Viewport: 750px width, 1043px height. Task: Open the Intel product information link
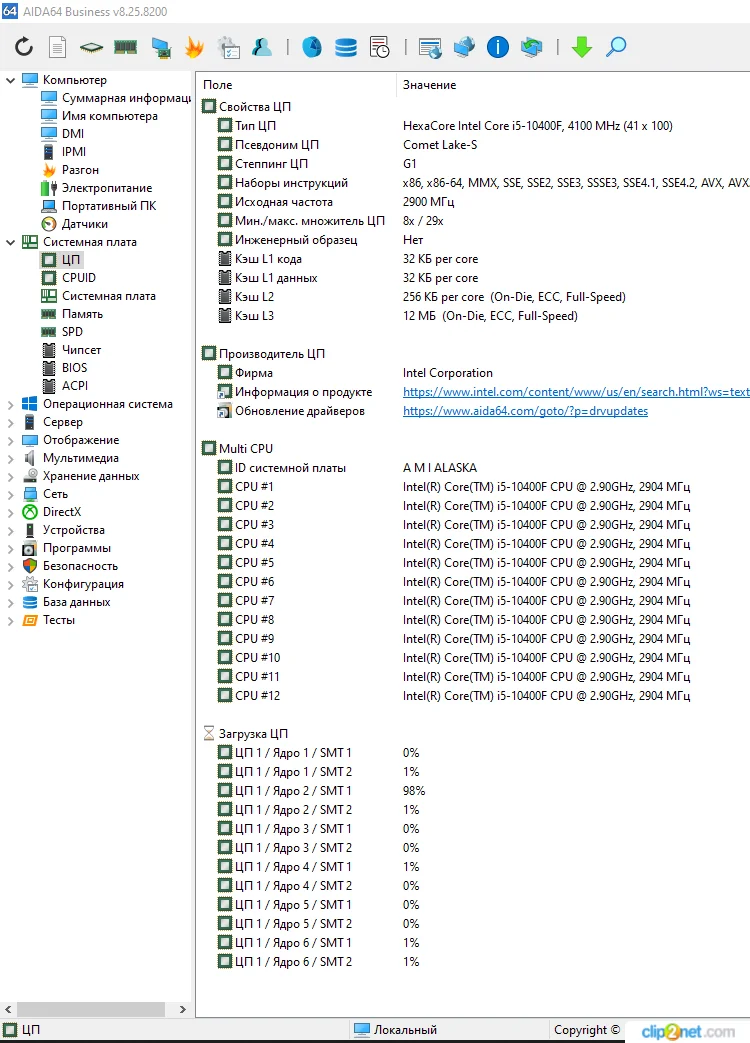click(x=576, y=392)
